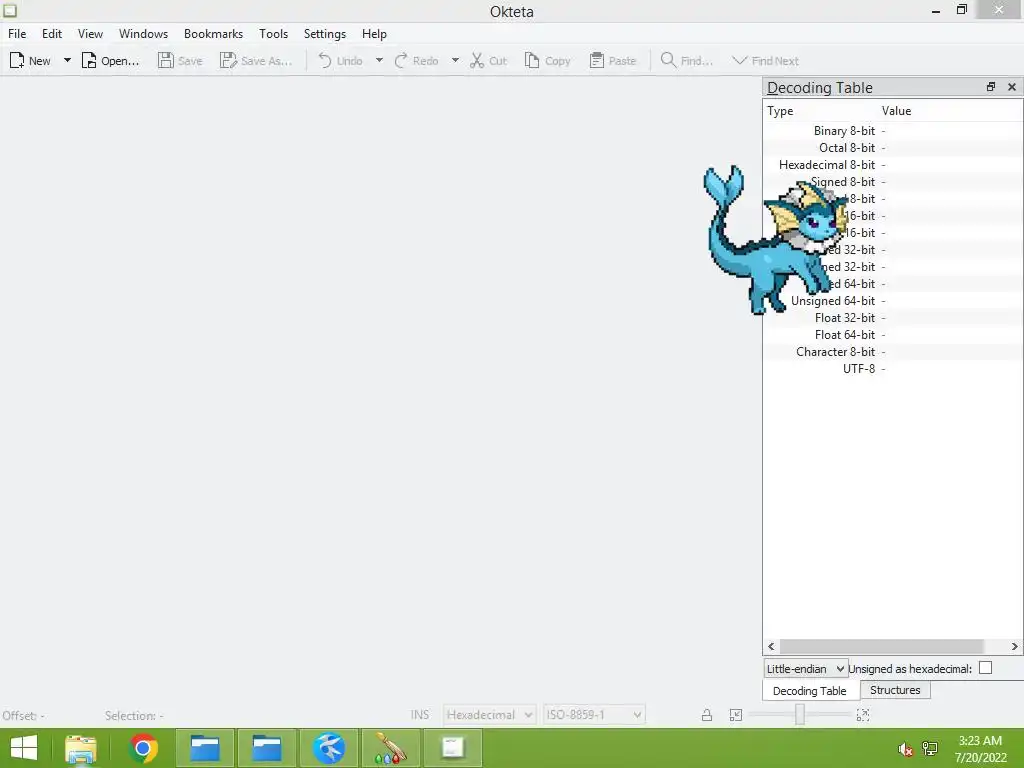Click the muted volume tray icon
The image size is (1024, 768).
point(905,749)
